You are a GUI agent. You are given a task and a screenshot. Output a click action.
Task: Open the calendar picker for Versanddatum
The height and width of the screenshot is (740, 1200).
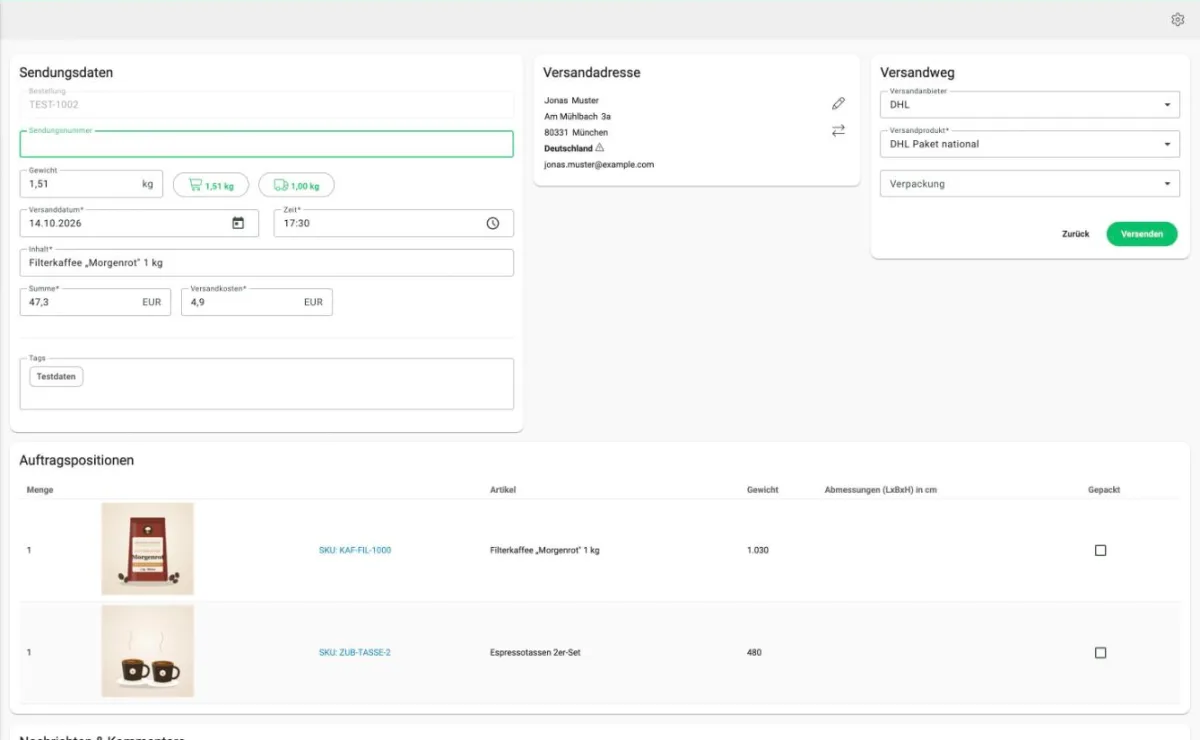[238, 223]
